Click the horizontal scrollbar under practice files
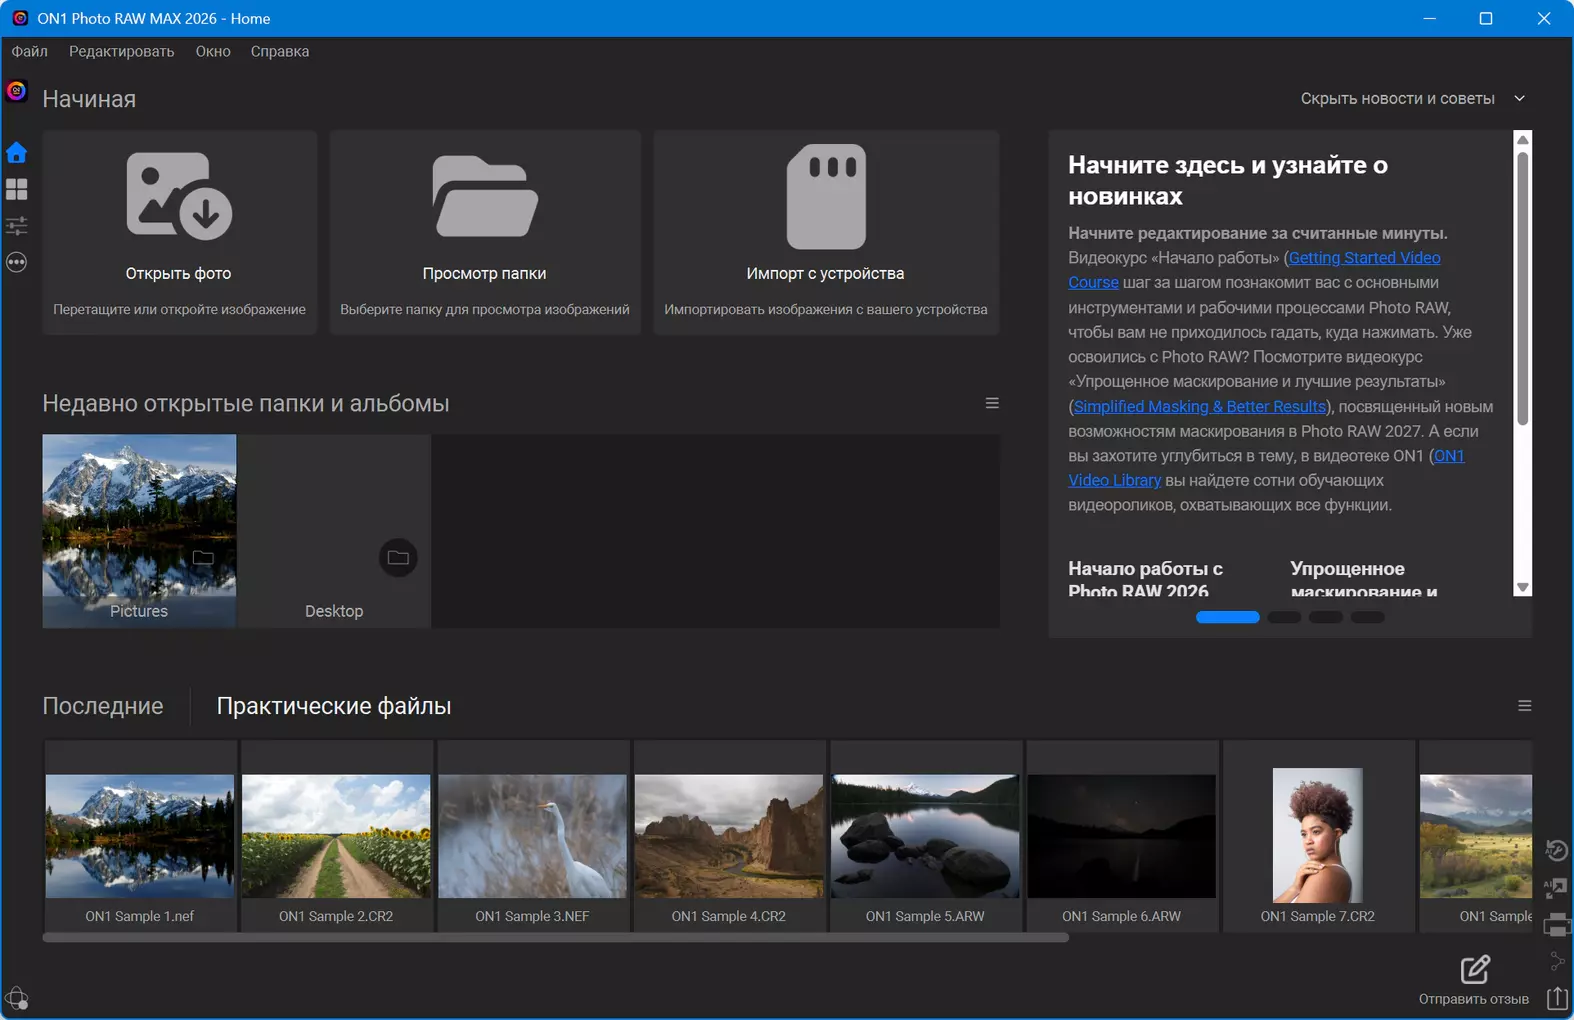The height and width of the screenshot is (1020, 1574). pos(556,938)
